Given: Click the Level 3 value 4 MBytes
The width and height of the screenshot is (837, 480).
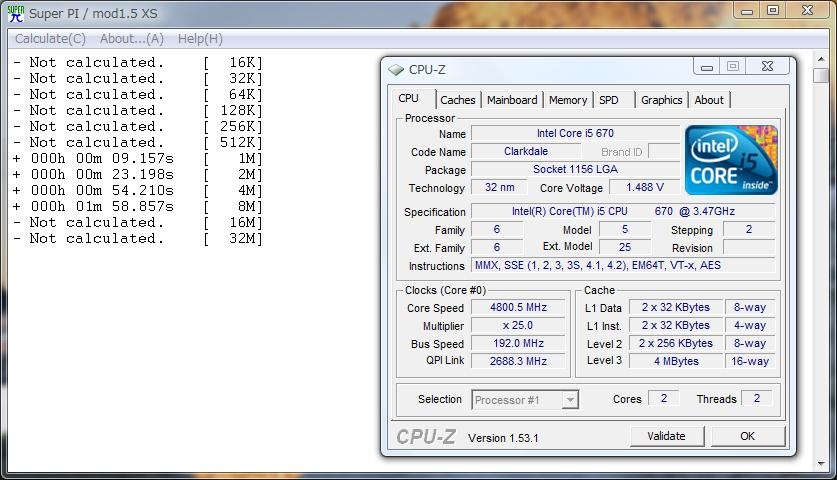Looking at the screenshot, I should click(x=676, y=361).
